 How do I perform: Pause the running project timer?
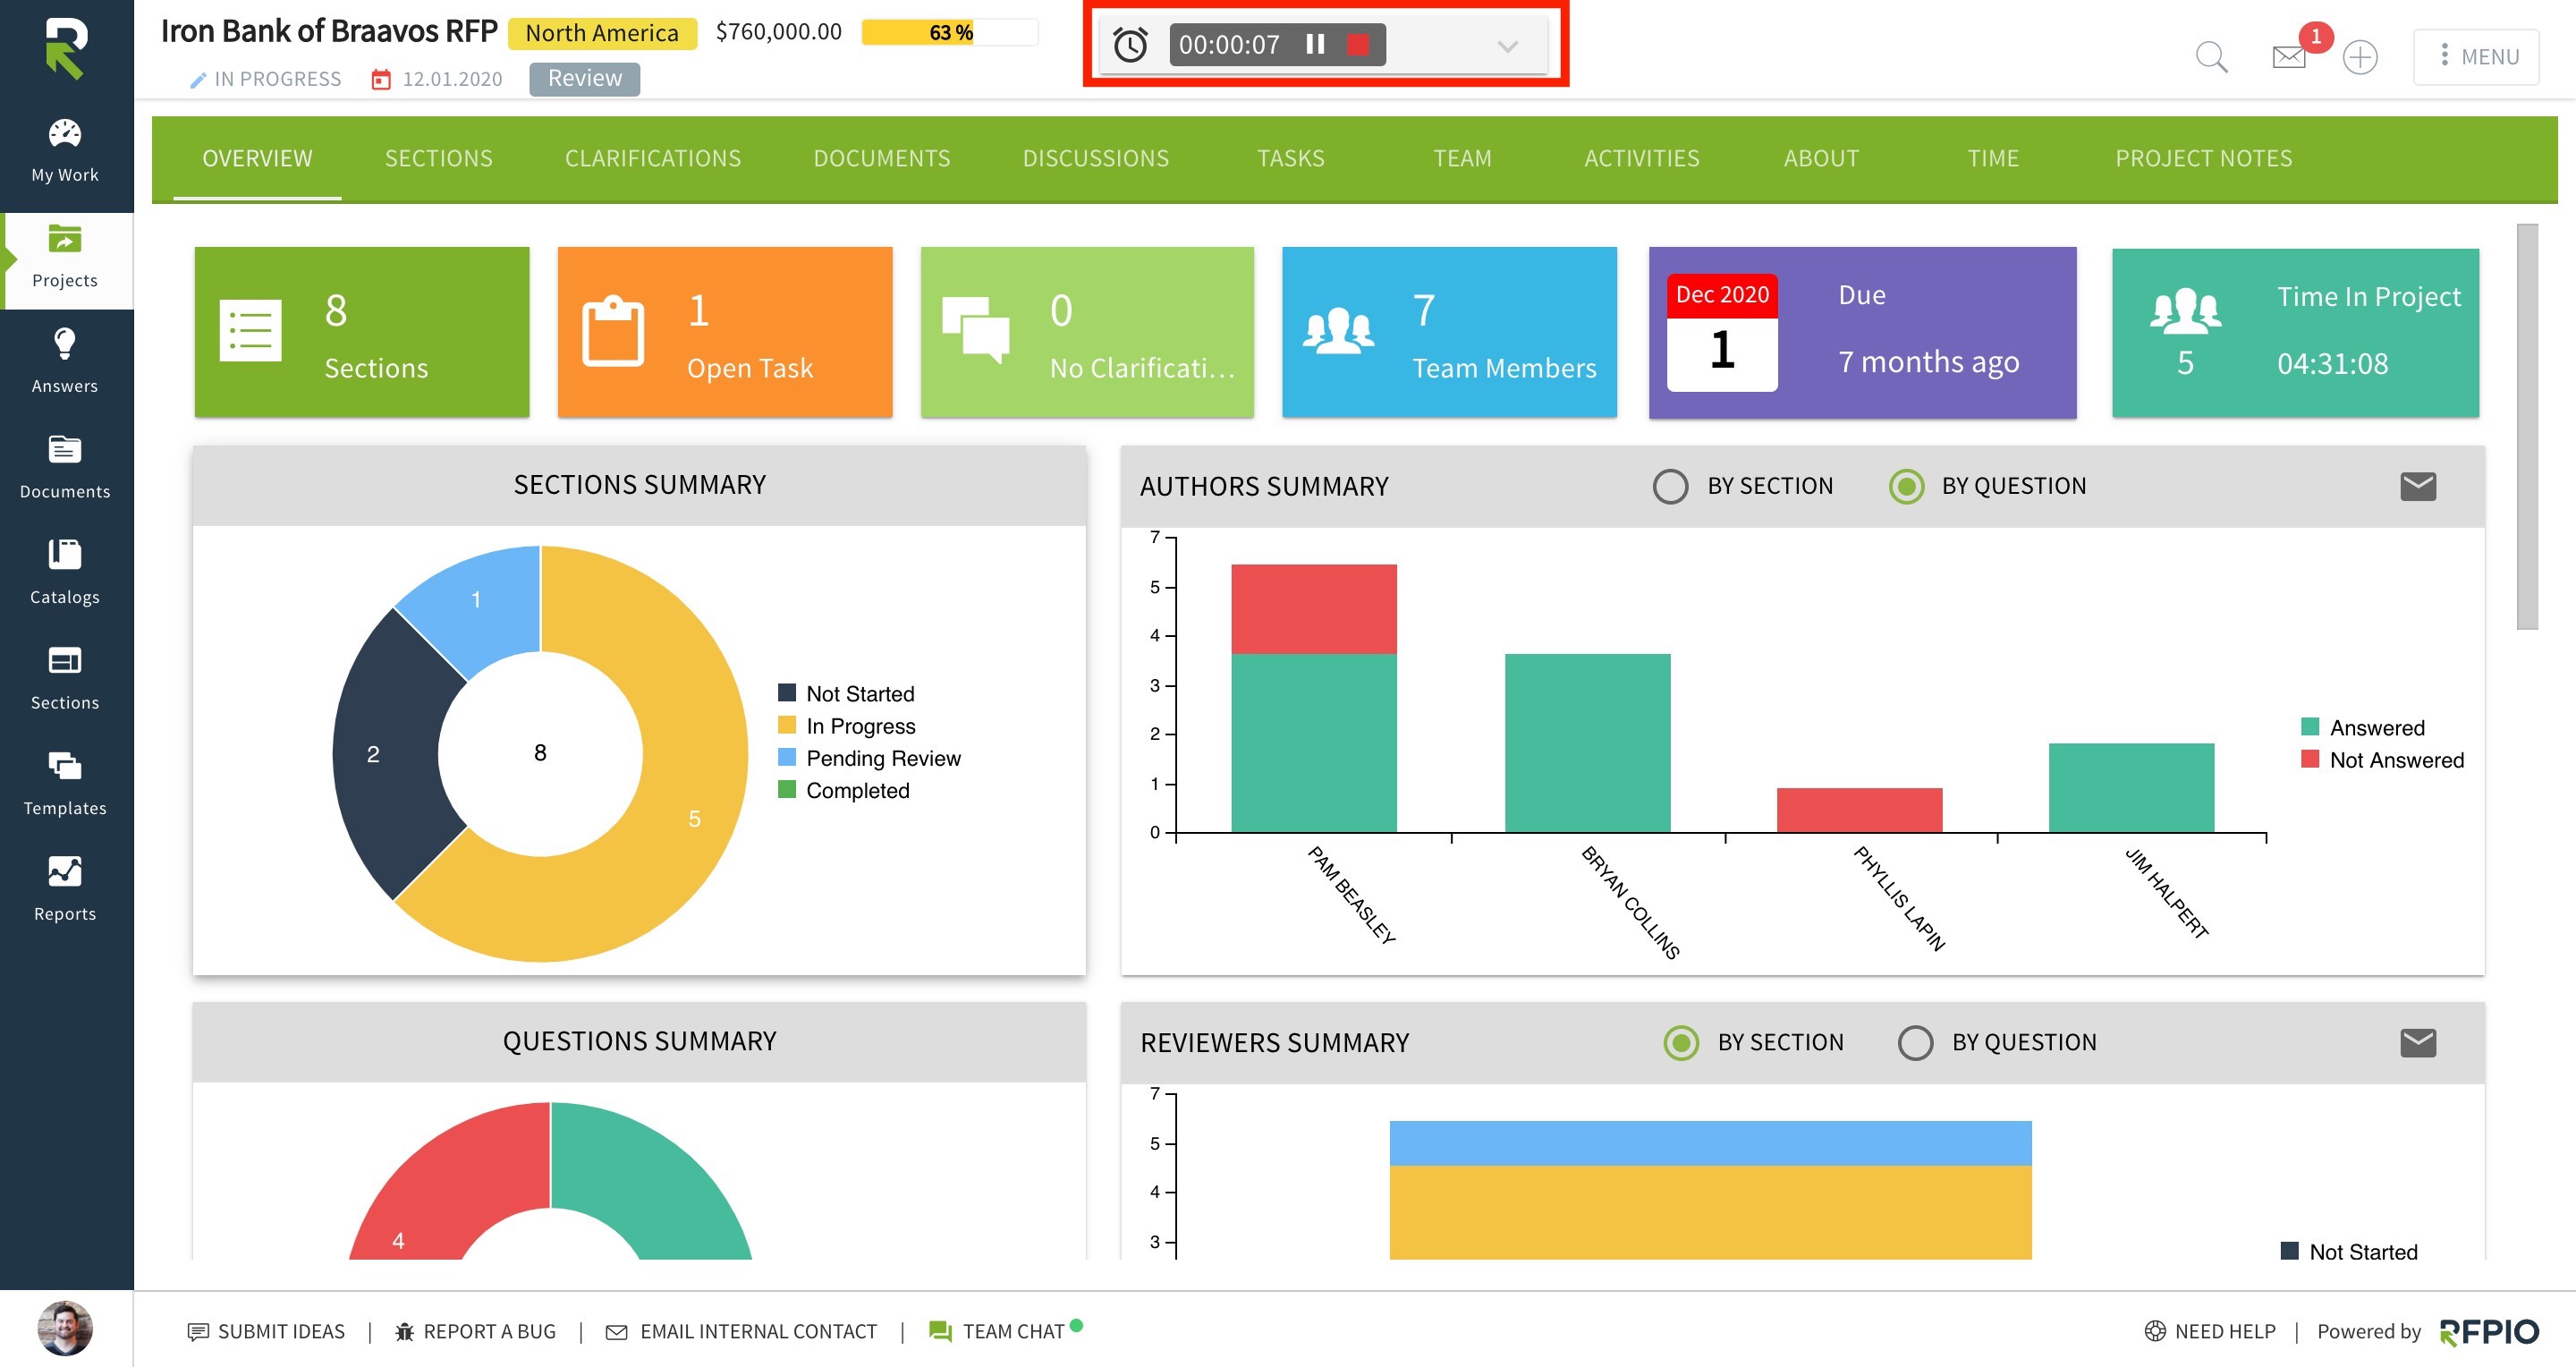[1315, 44]
